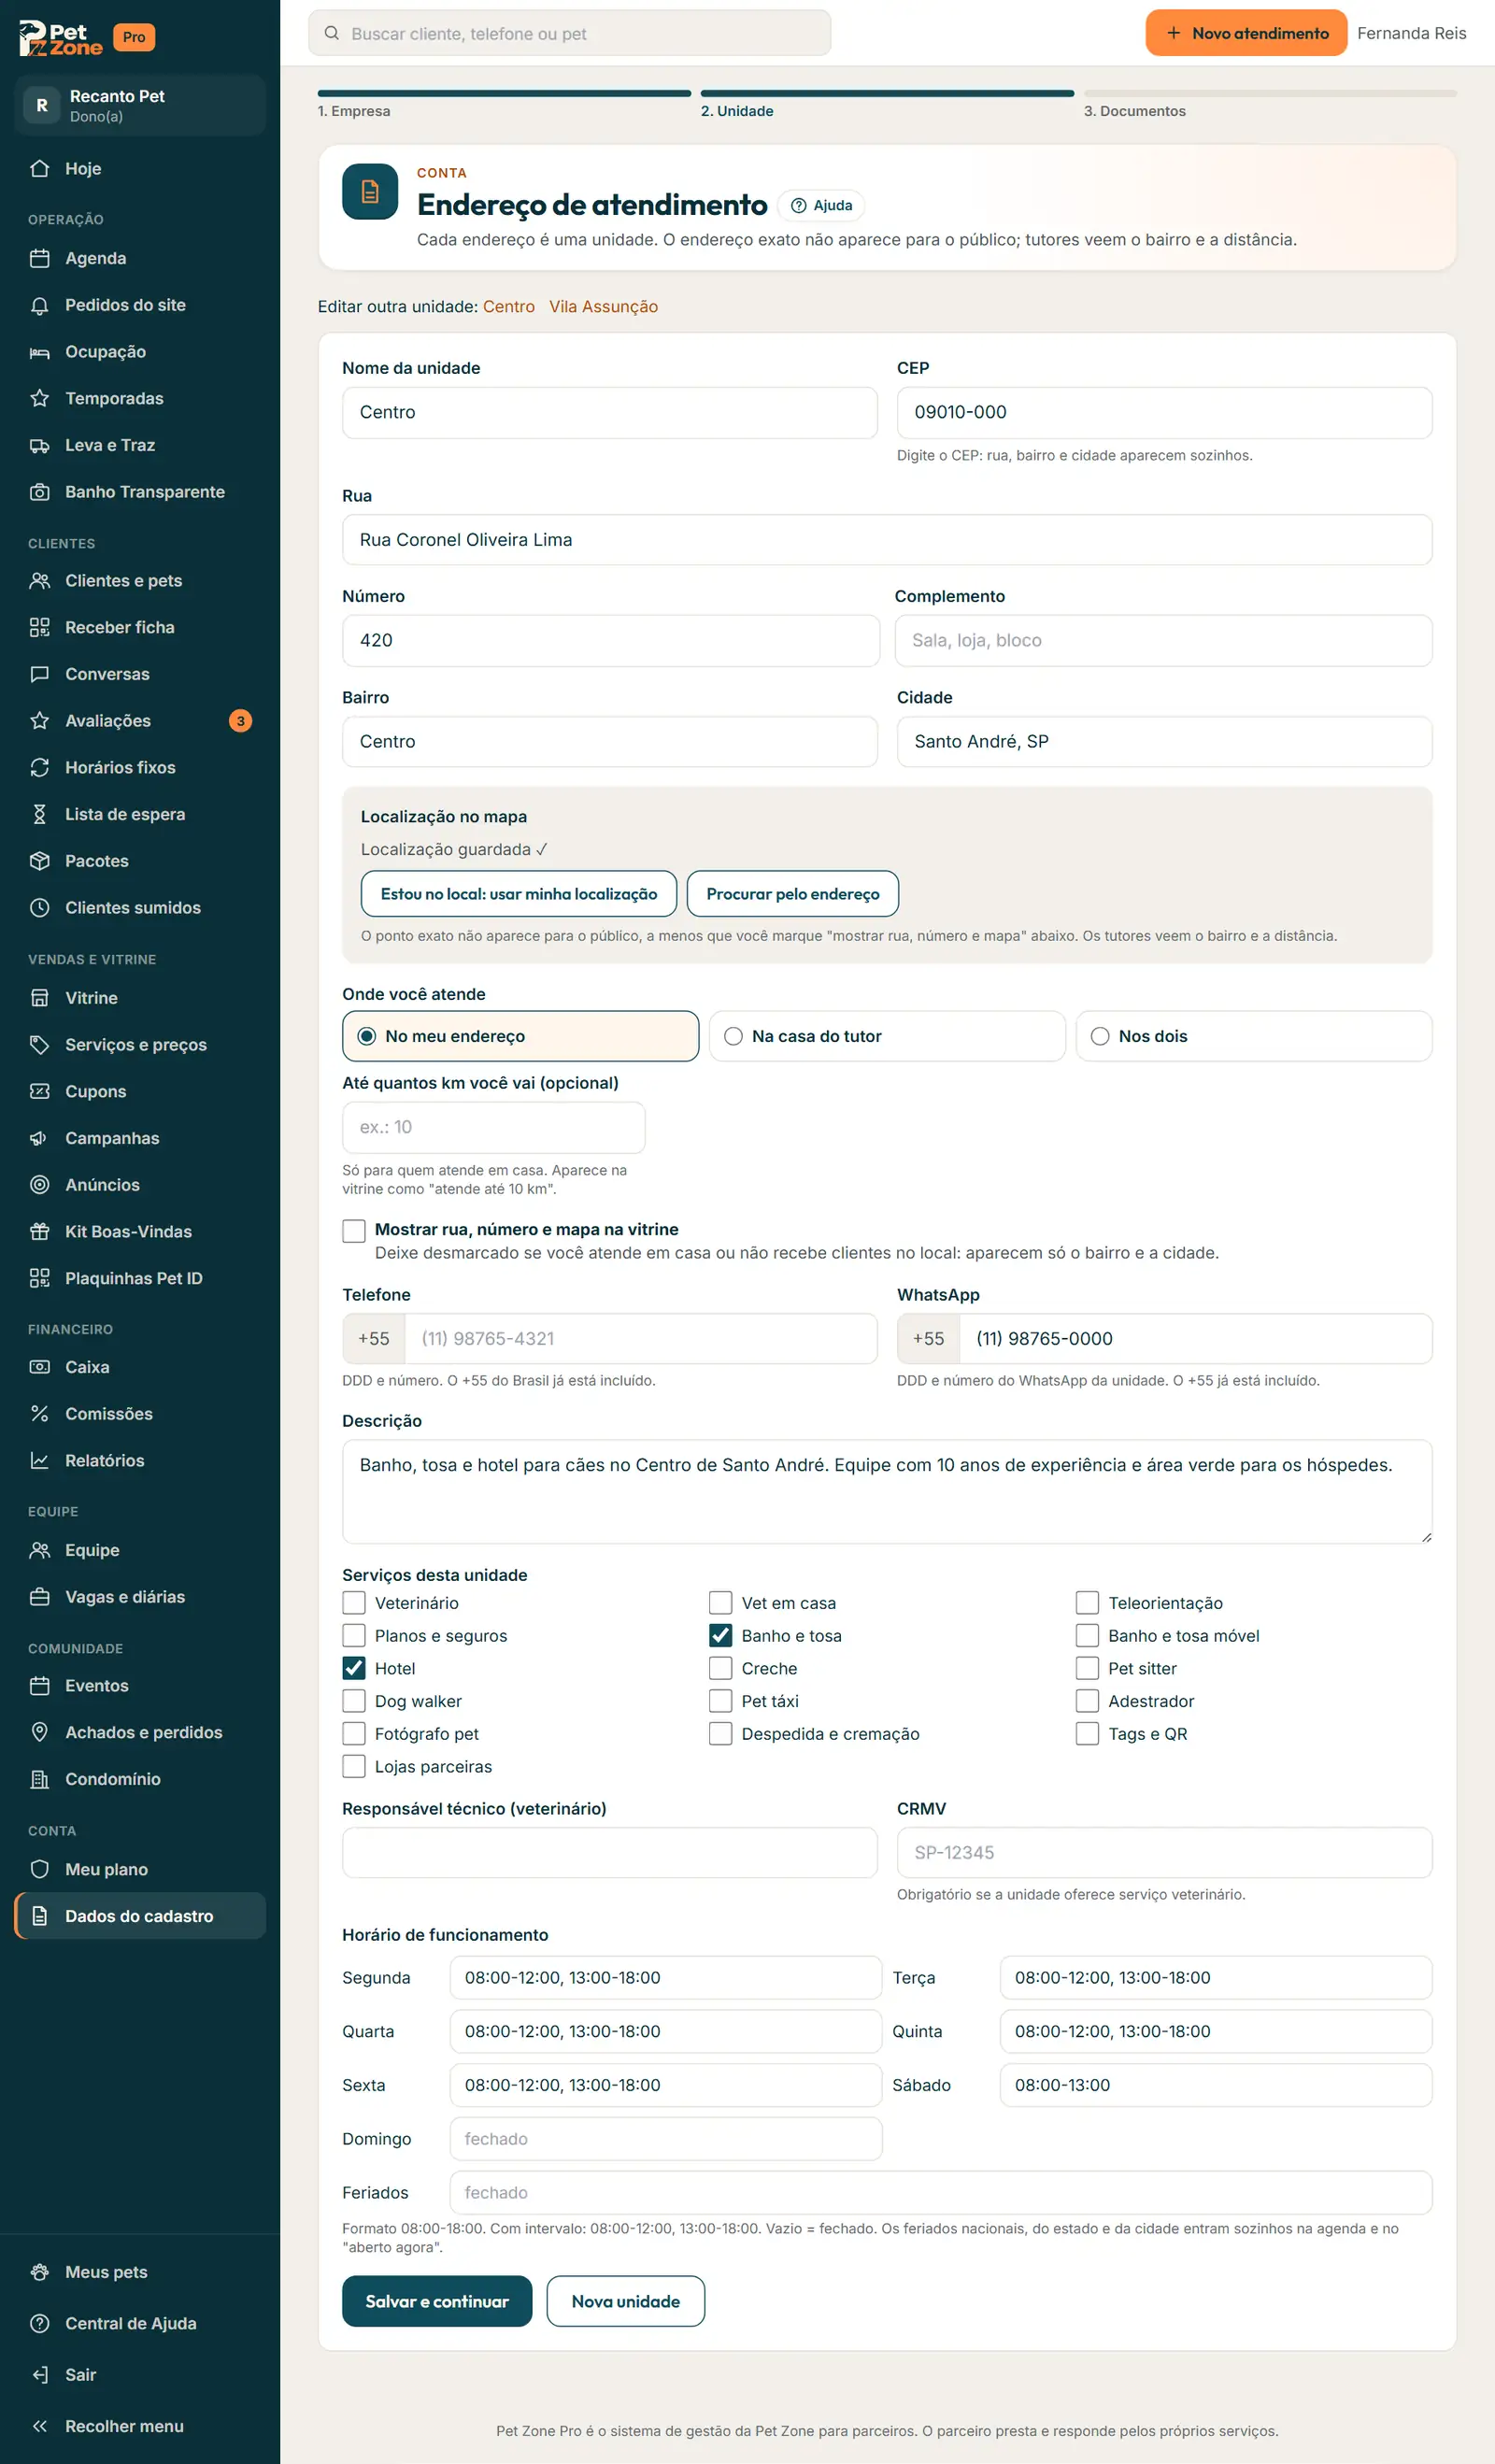Uncheck the Banho e tosa service
1495x2464 pixels.
point(720,1636)
